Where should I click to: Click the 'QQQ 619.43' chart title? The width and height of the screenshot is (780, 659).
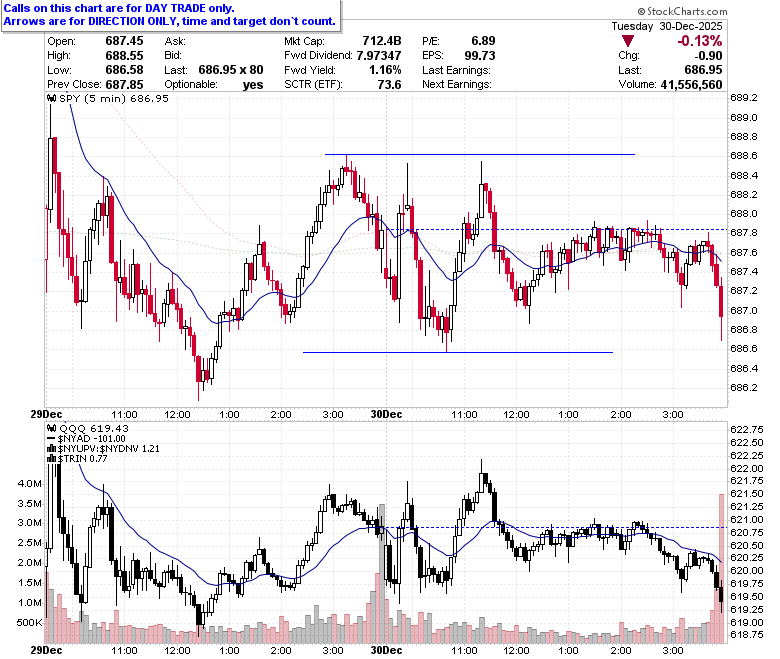[x=94, y=428]
